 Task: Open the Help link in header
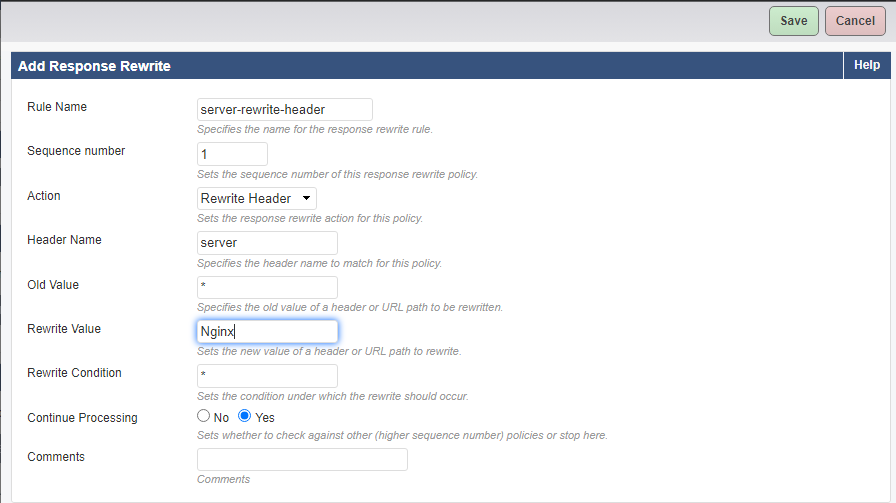pyautogui.click(x=866, y=65)
